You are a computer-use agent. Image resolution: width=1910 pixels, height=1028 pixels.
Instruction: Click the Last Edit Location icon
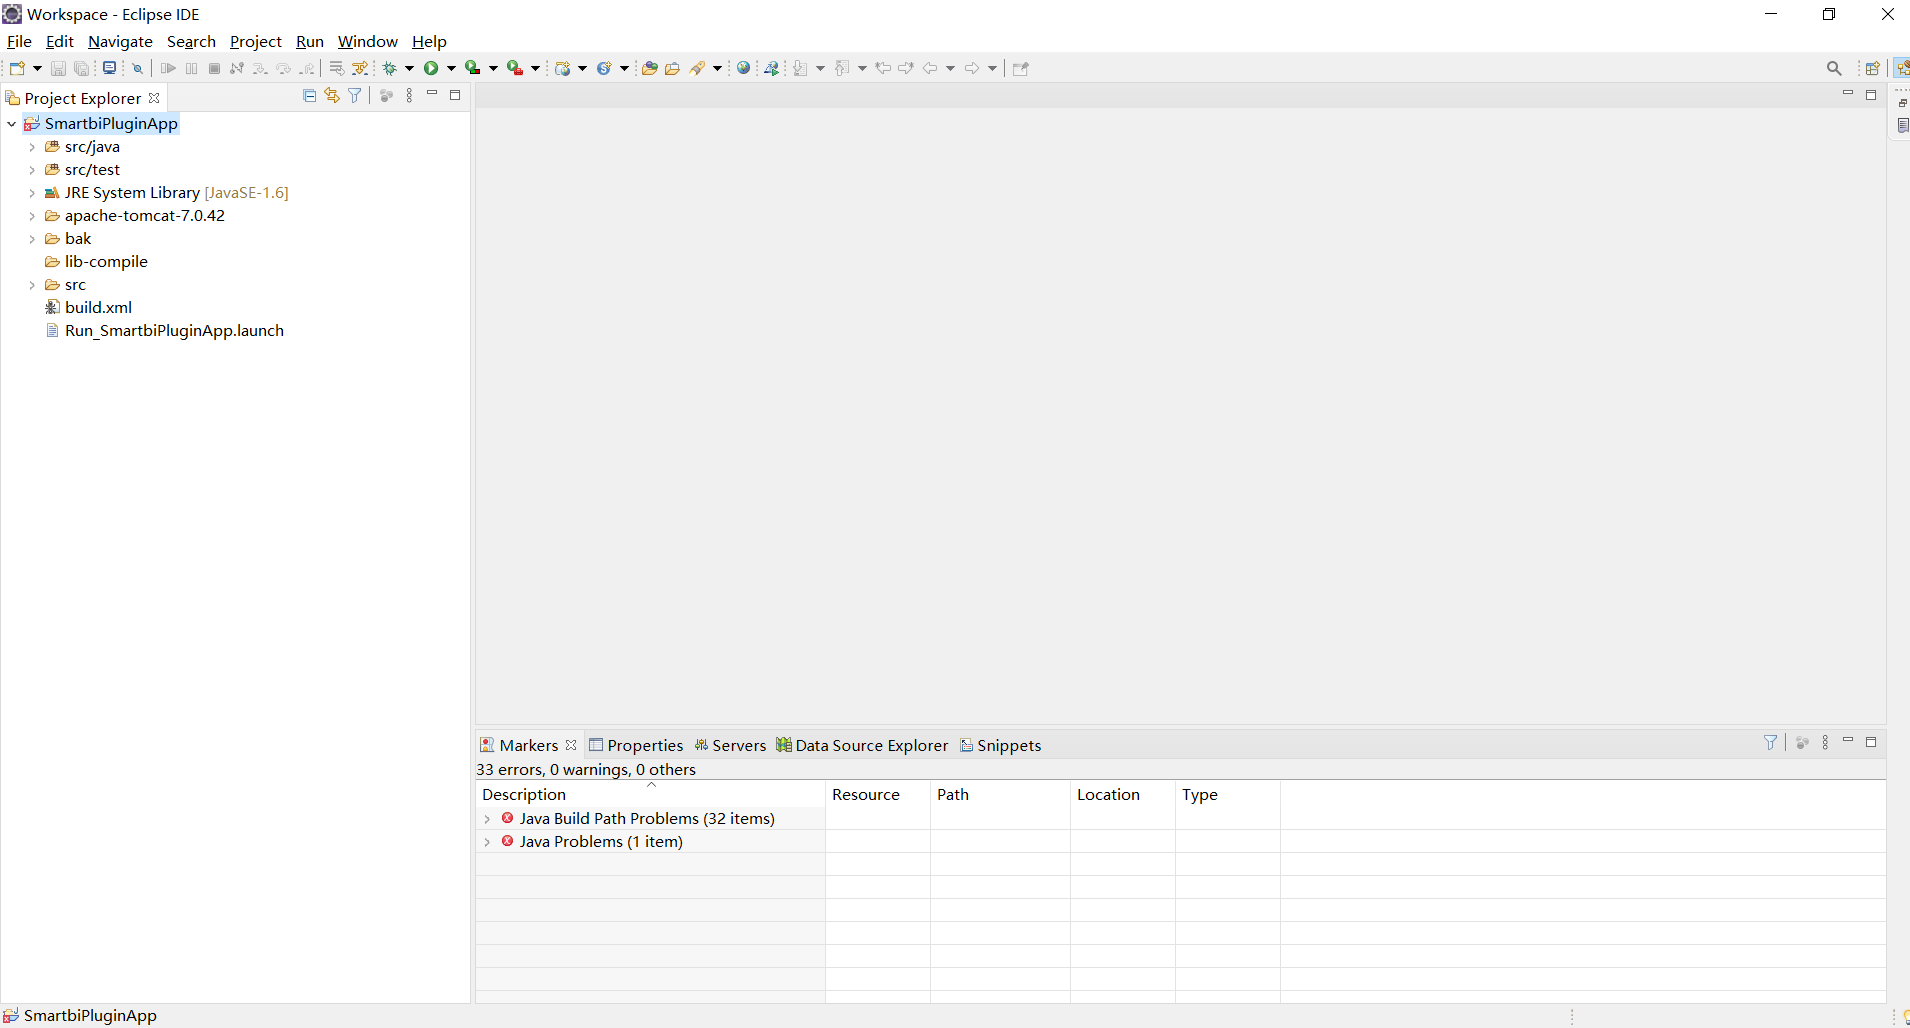pyautogui.click(x=883, y=68)
